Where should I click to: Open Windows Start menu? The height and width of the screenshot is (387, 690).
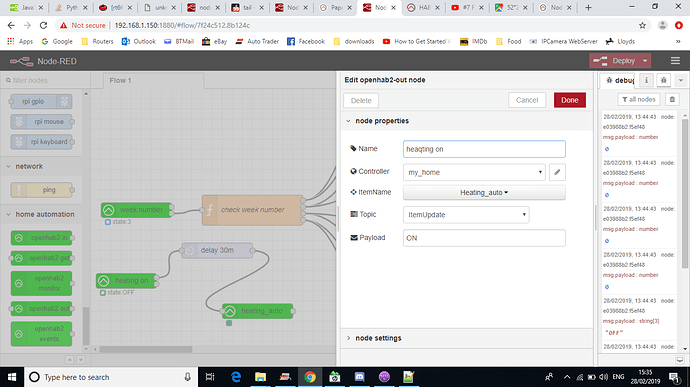(12, 377)
